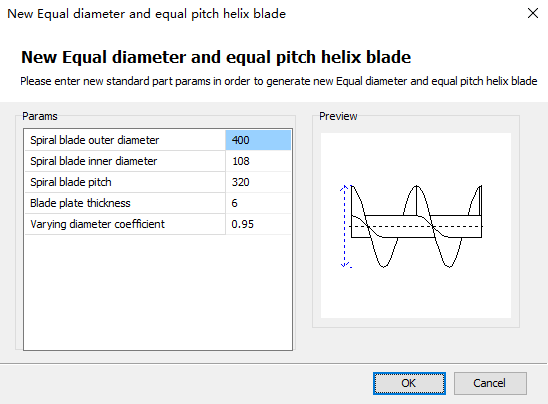Click the Varying diameter coefficient row label

pos(98,224)
